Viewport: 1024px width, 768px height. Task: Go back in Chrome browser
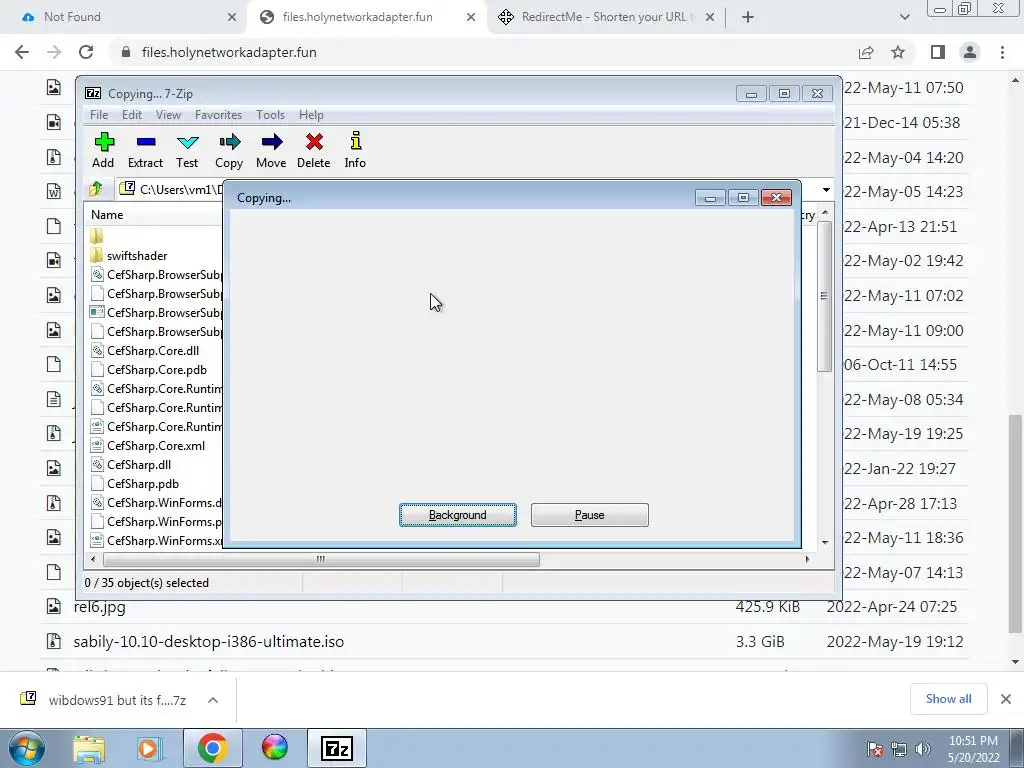[22, 52]
